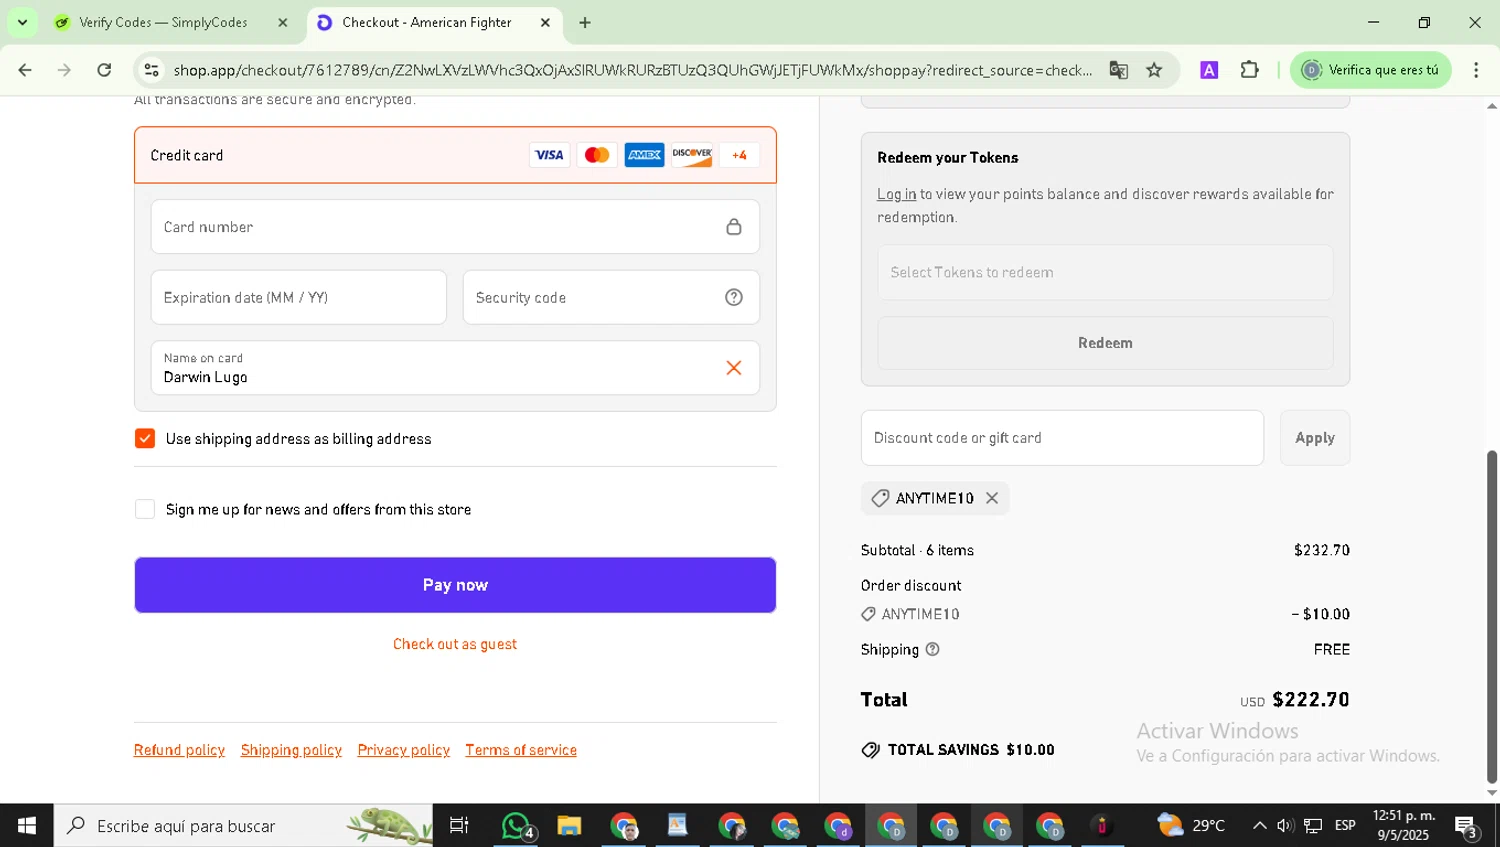Click the $222.70 total amount
Viewport: 1500px width, 847px height.
point(1310,700)
